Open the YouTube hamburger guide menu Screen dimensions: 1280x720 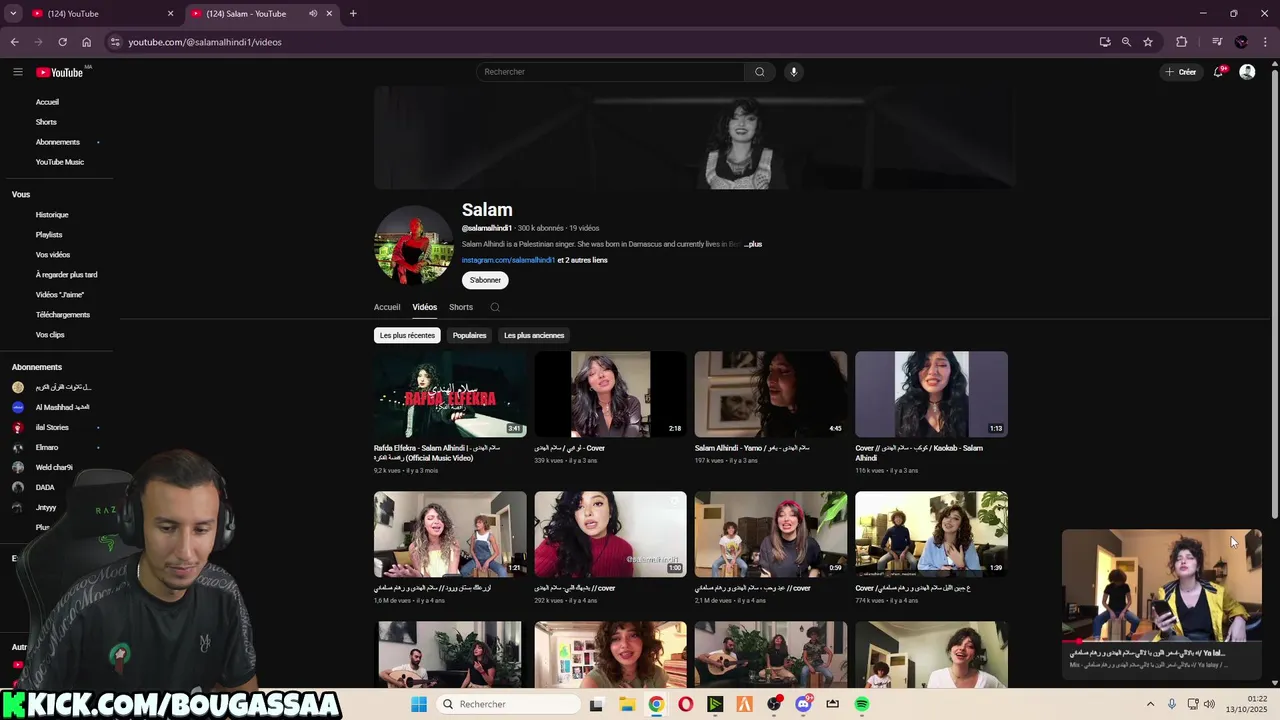click(18, 72)
